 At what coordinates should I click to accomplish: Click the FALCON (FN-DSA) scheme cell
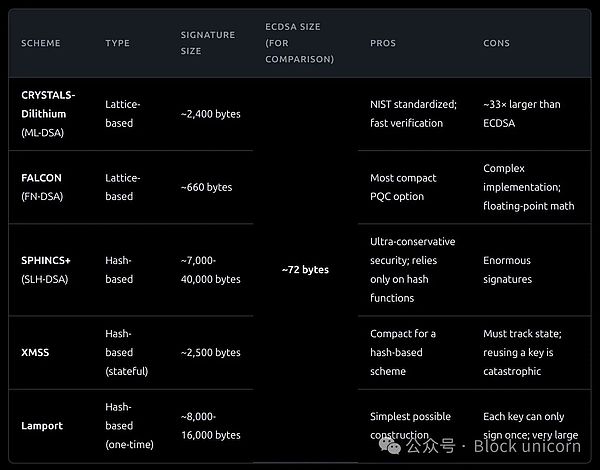pyautogui.click(x=42, y=187)
